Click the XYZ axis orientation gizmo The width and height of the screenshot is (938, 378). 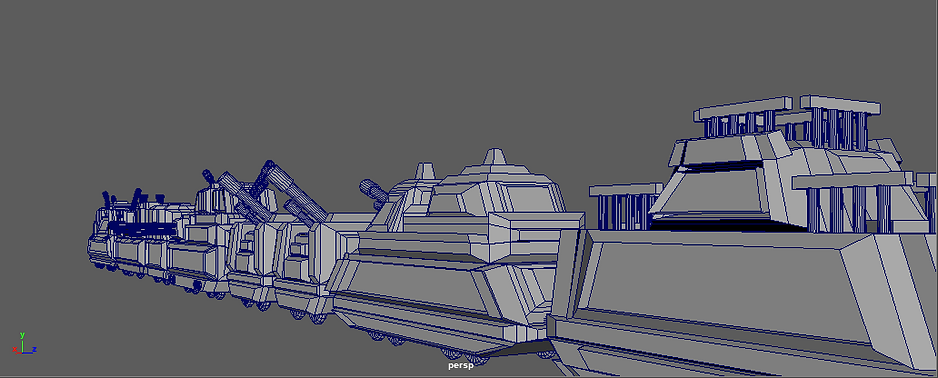[25, 343]
